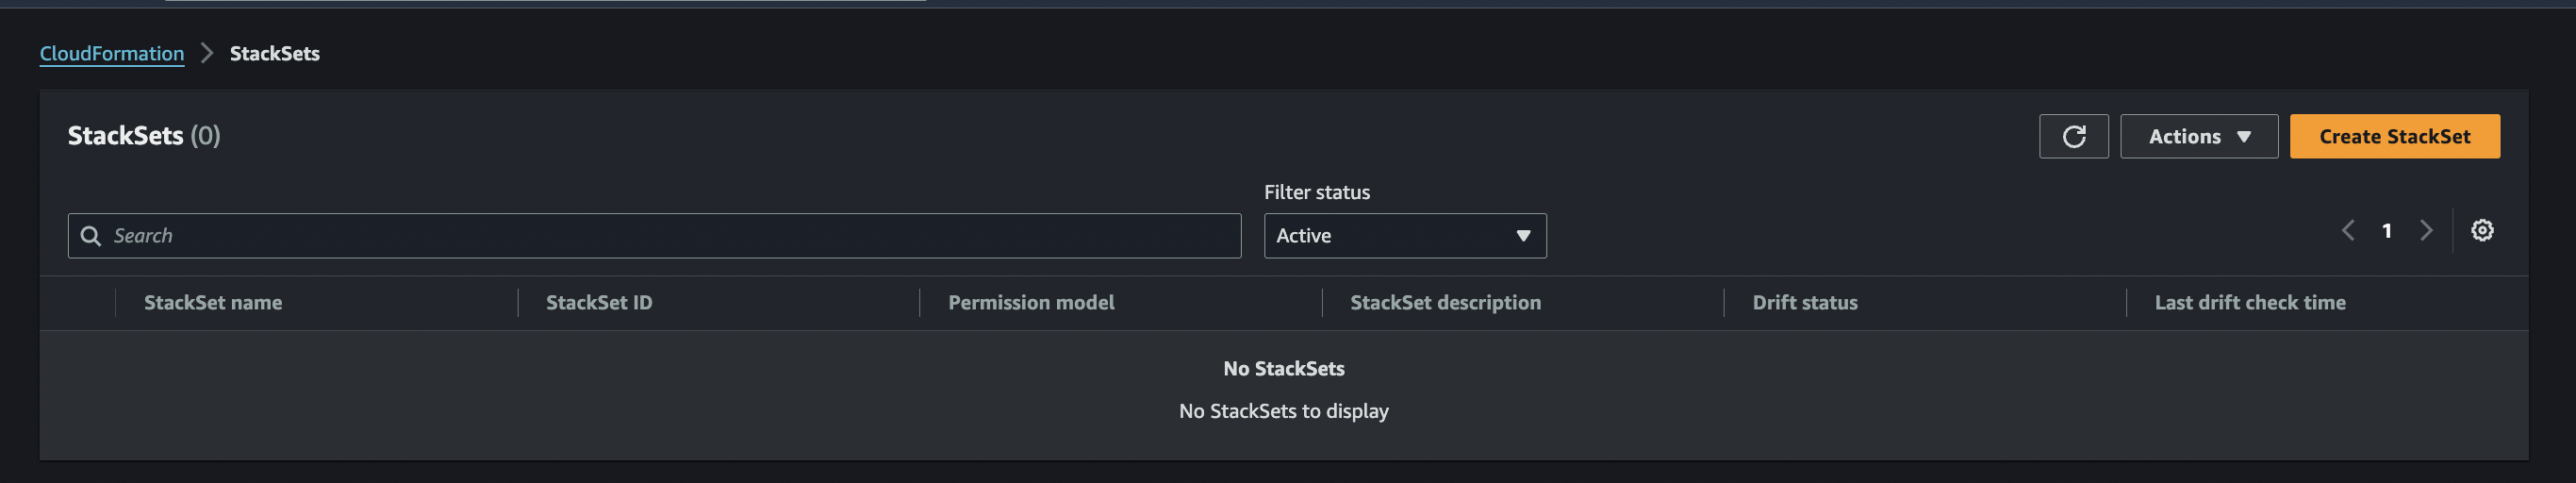Click the search magnifier icon
The height and width of the screenshot is (483, 2576).
pos(90,236)
